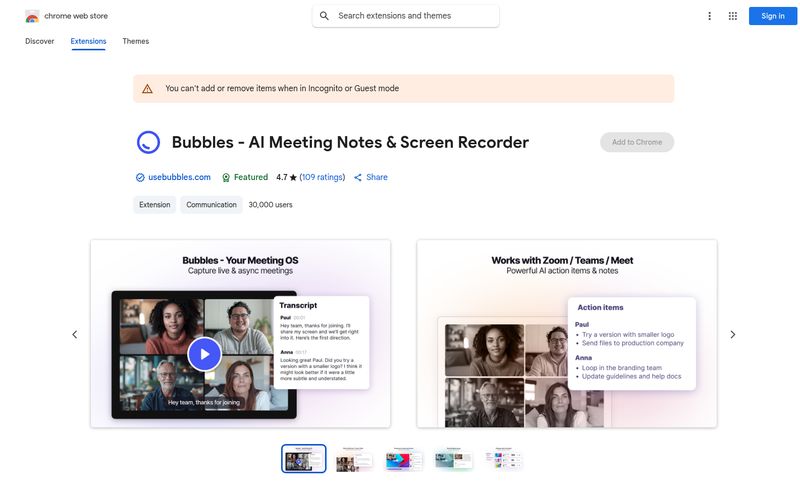
Task: Open the usebubbles.com publisher link
Action: point(179,177)
